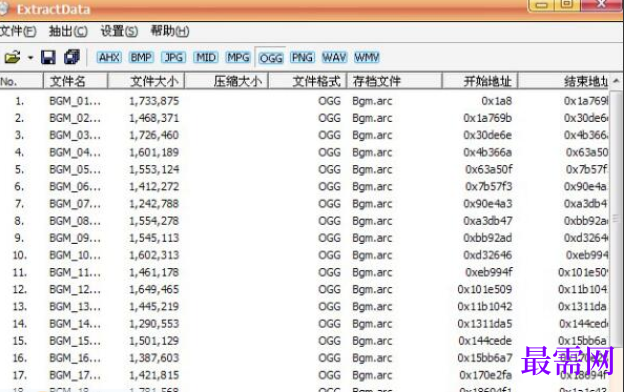This screenshot has width=633, height=392.
Task: Toggle the OGG format filter
Action: point(270,58)
